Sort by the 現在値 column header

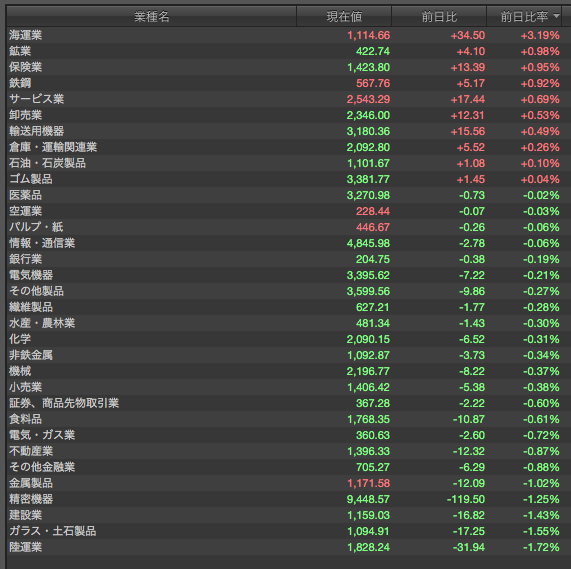(x=344, y=16)
